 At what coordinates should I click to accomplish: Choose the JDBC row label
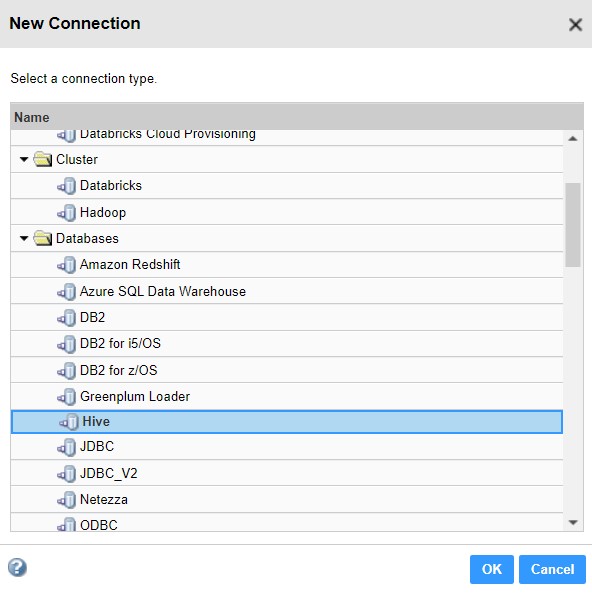tap(97, 447)
